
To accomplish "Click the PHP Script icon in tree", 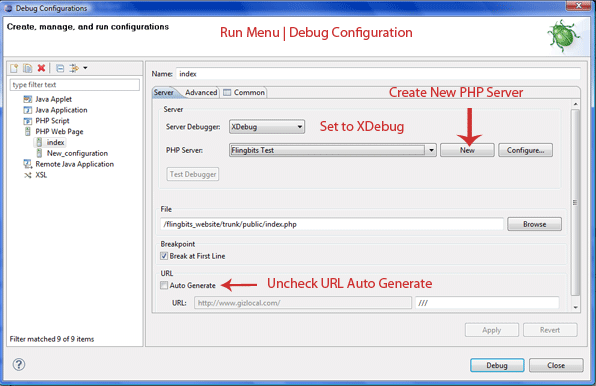I will pos(27,121).
